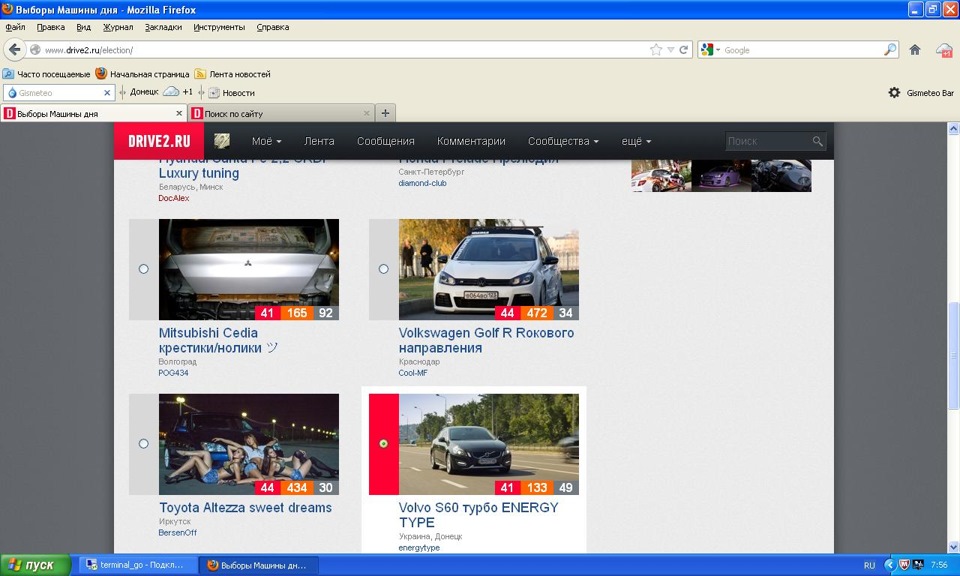Viewport: 960px width, 576px height.
Task: Open the Справка menu
Action: pyautogui.click(x=272, y=27)
